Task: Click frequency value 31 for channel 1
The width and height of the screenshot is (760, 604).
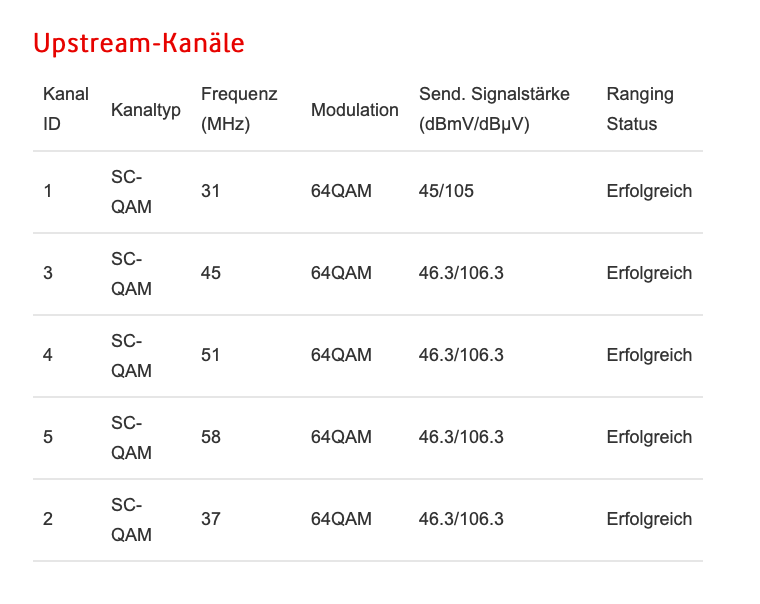Action: [x=210, y=191]
